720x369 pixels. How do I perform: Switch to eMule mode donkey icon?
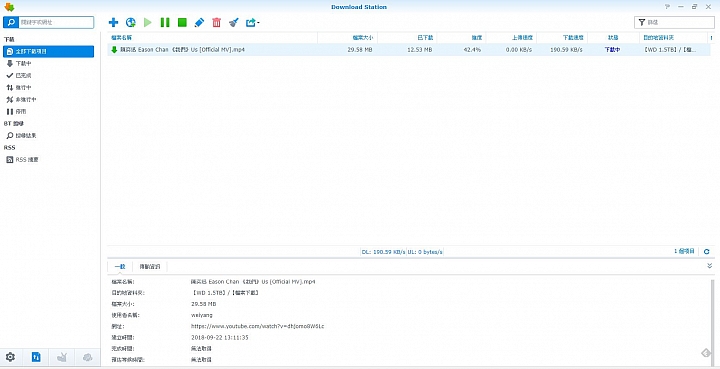[x=62, y=357]
